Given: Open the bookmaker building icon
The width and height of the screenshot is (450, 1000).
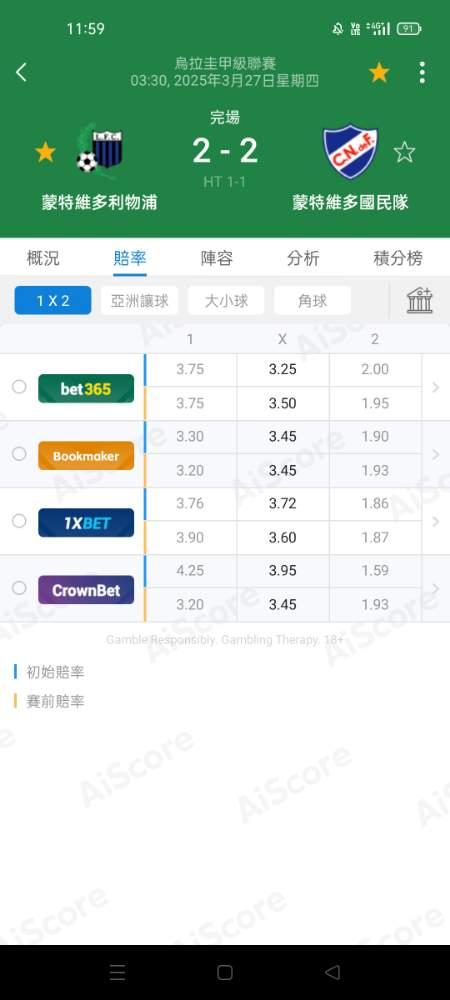Looking at the screenshot, I should click(420, 300).
